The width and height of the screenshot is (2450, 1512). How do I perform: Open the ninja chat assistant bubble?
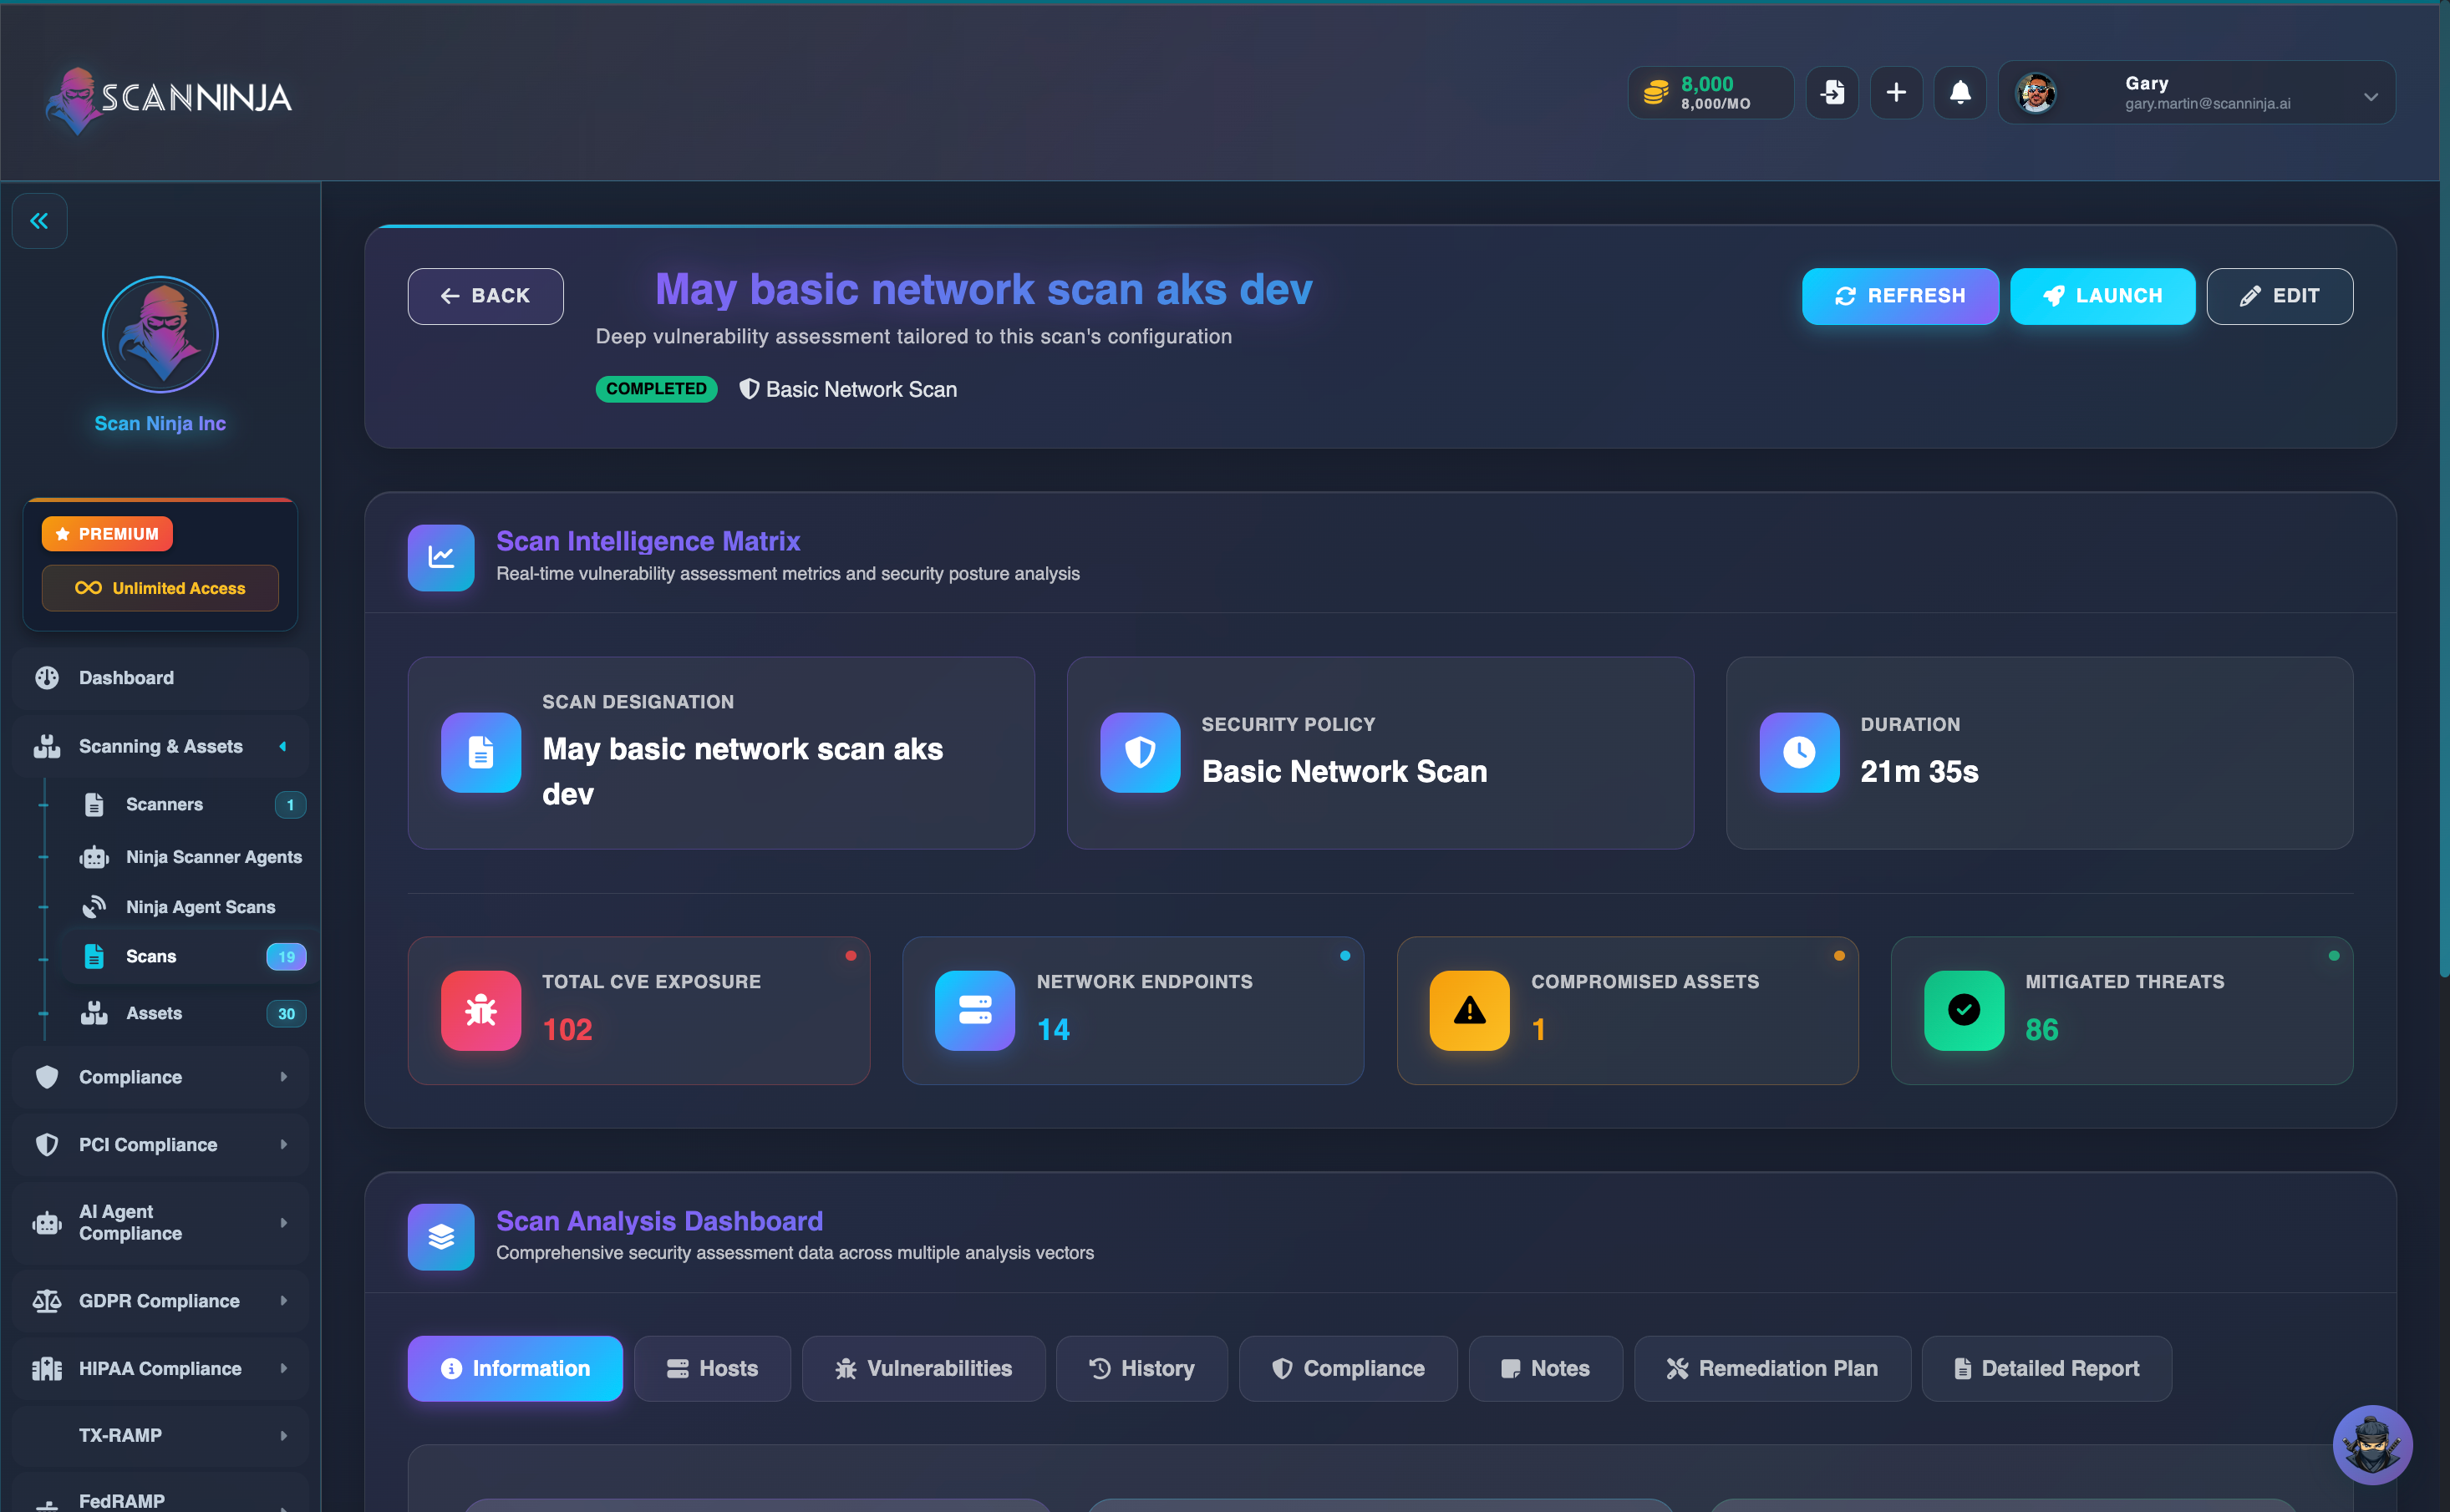[x=2372, y=1445]
